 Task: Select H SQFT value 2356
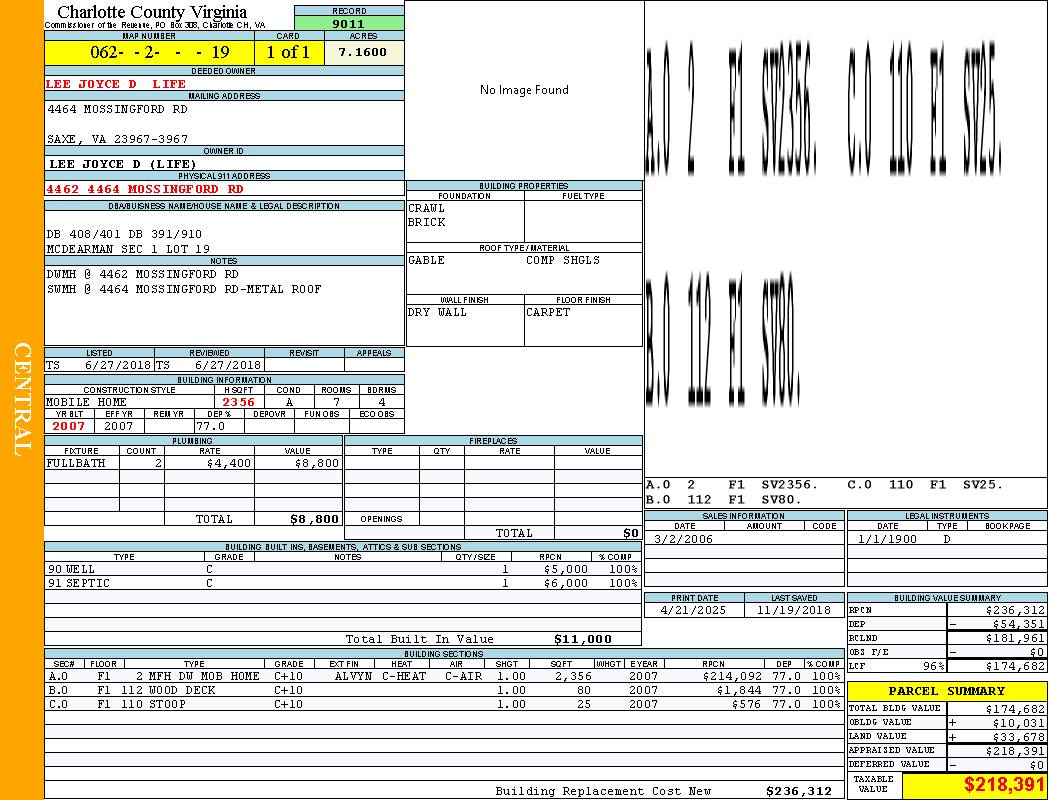click(x=238, y=402)
